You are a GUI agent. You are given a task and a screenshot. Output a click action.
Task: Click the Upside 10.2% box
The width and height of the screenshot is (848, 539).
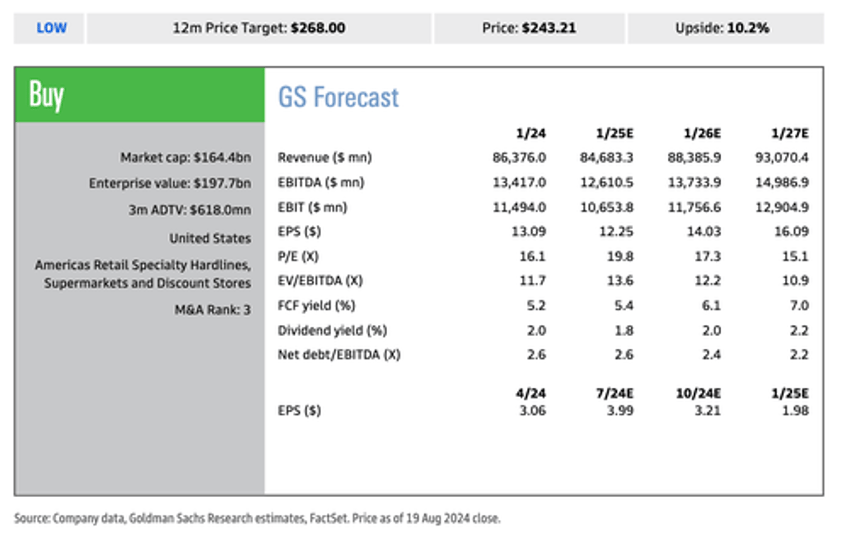(x=725, y=28)
